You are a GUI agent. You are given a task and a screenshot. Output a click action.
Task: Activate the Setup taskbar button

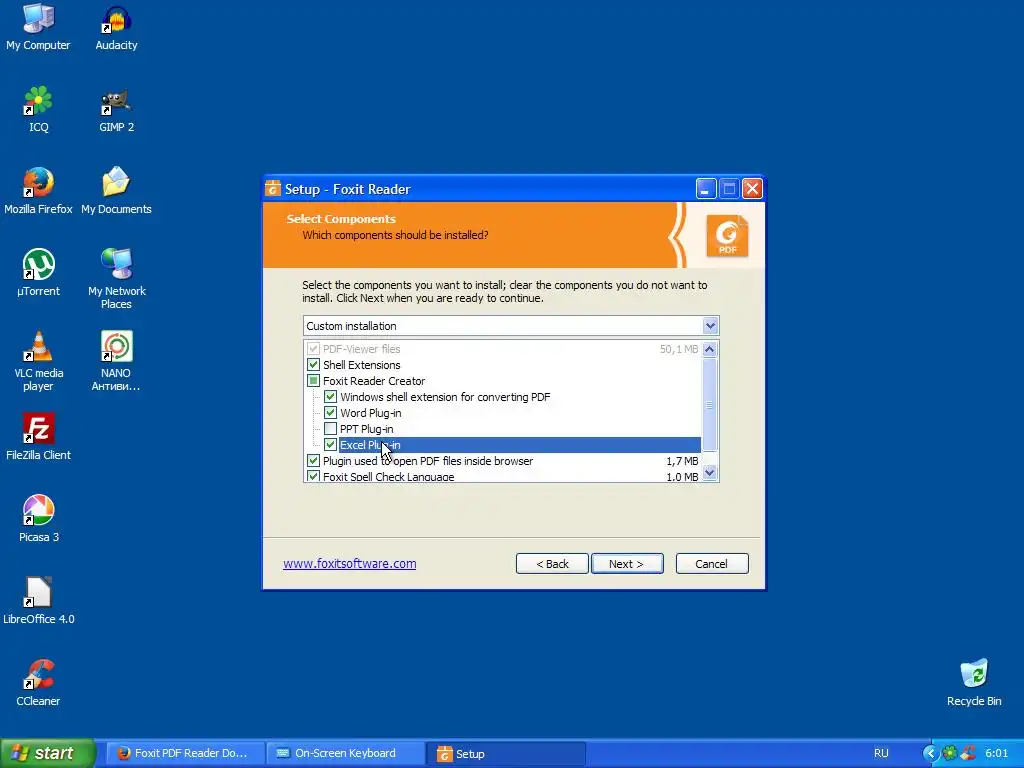pos(505,754)
